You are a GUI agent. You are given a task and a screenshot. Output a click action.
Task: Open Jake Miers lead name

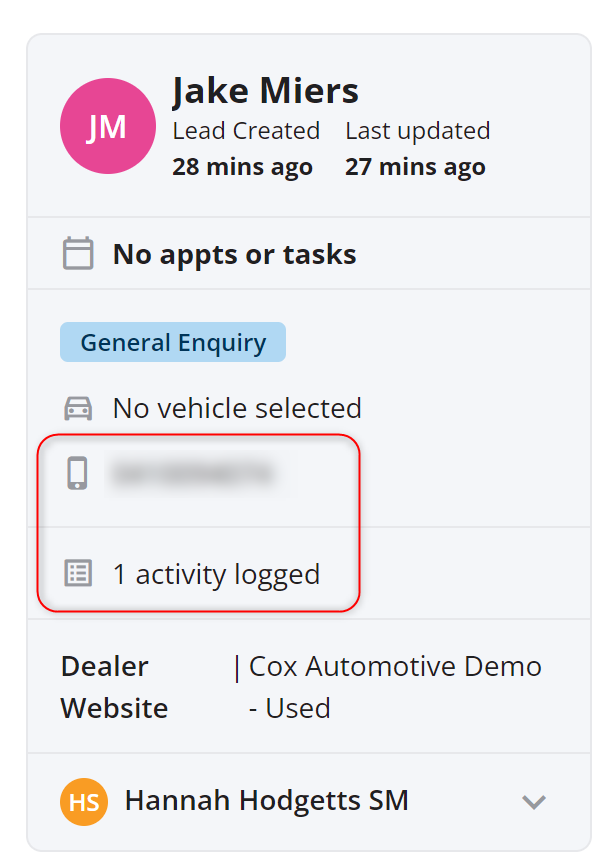click(265, 91)
